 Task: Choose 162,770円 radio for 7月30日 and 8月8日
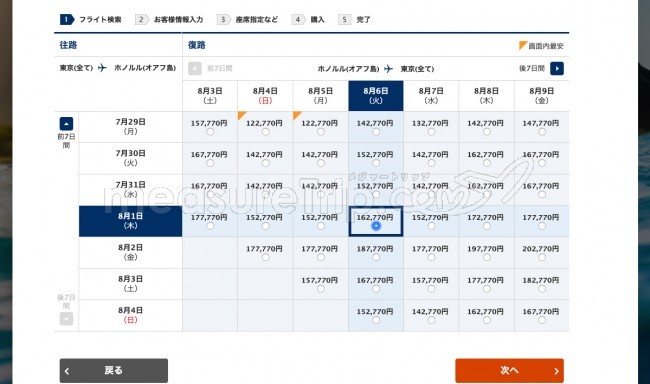pyautogui.click(x=487, y=163)
